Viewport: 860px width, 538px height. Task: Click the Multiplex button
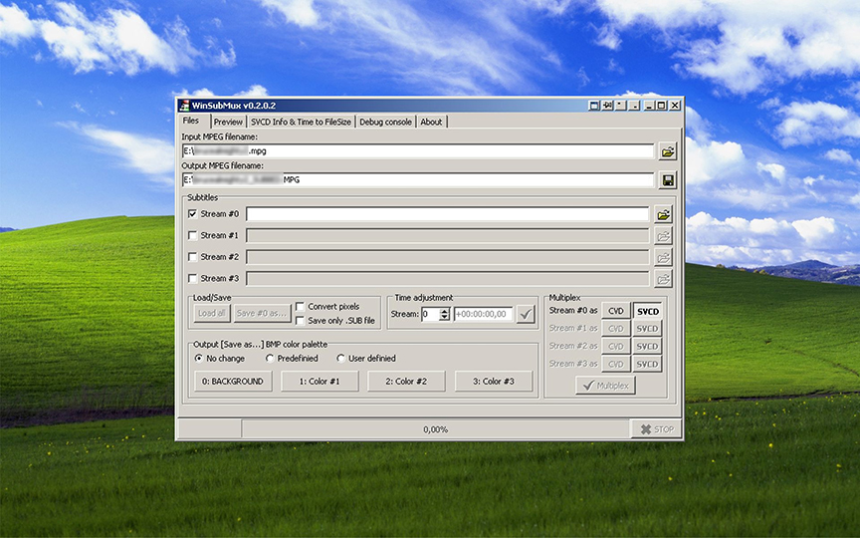(606, 386)
